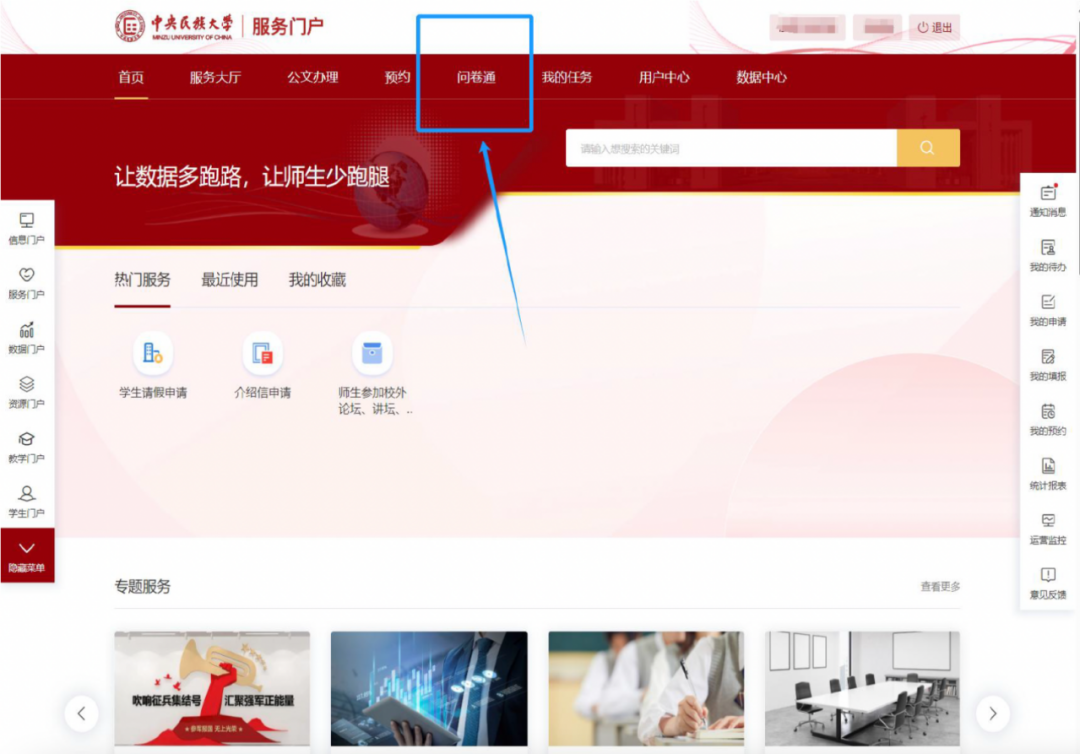
Task: View 我的填报 form submissions icon
Action: pos(1047,365)
